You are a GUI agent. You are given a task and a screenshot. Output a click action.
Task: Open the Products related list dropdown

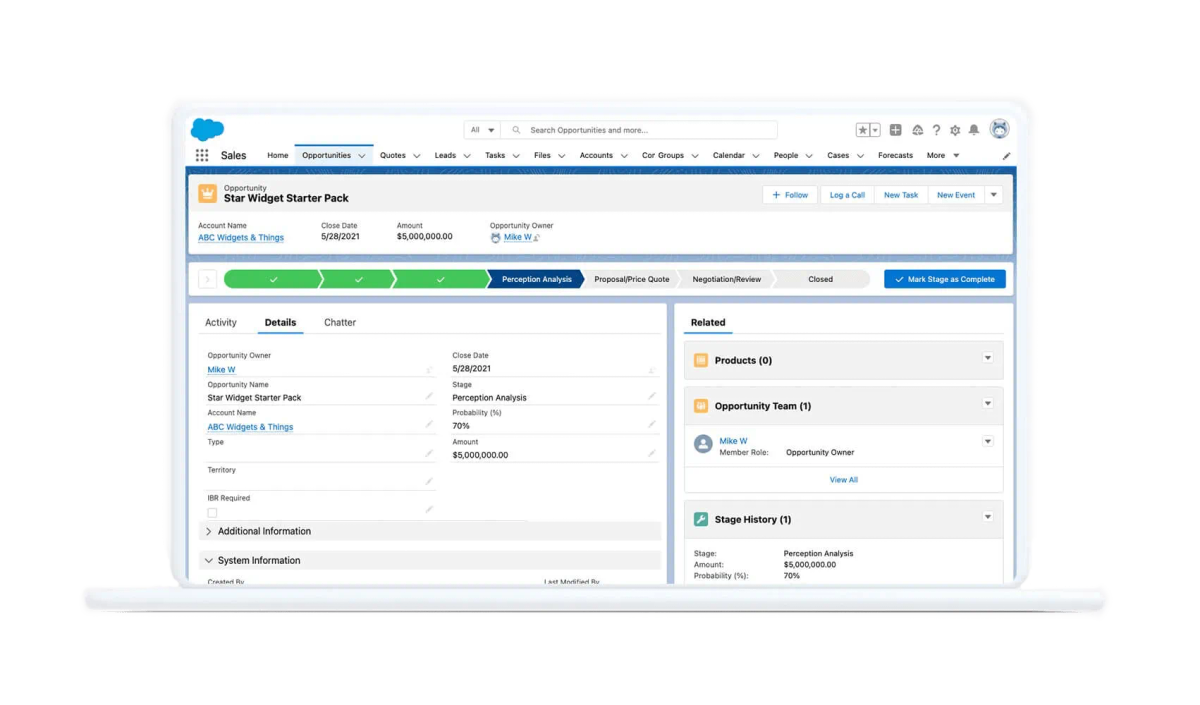click(x=987, y=358)
